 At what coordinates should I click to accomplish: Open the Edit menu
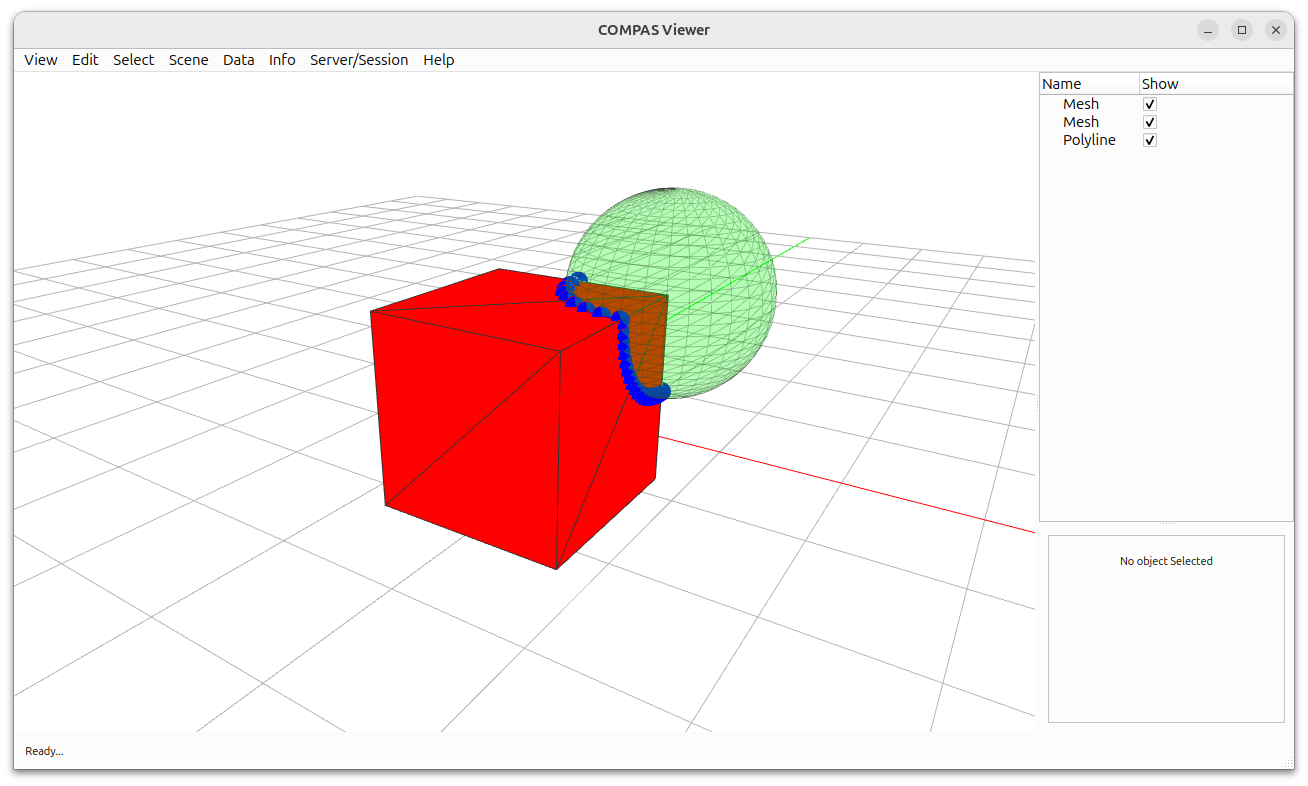tap(85, 59)
